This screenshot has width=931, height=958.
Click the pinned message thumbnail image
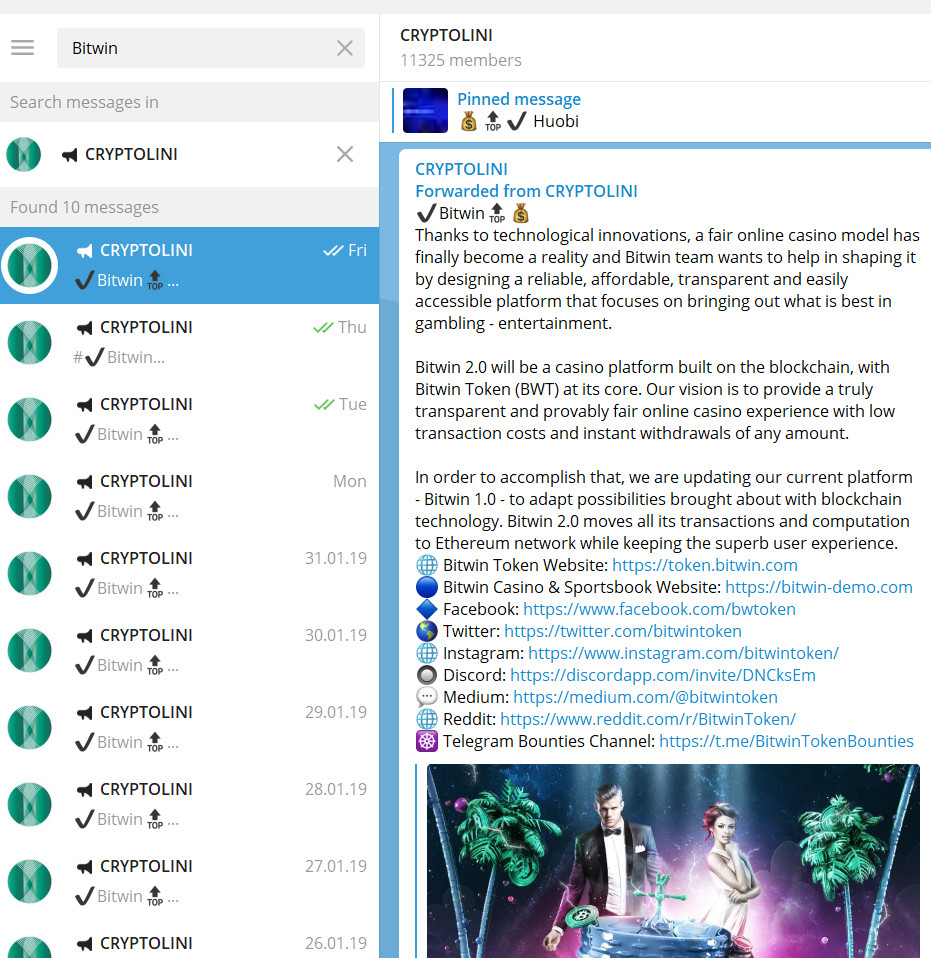coord(425,111)
